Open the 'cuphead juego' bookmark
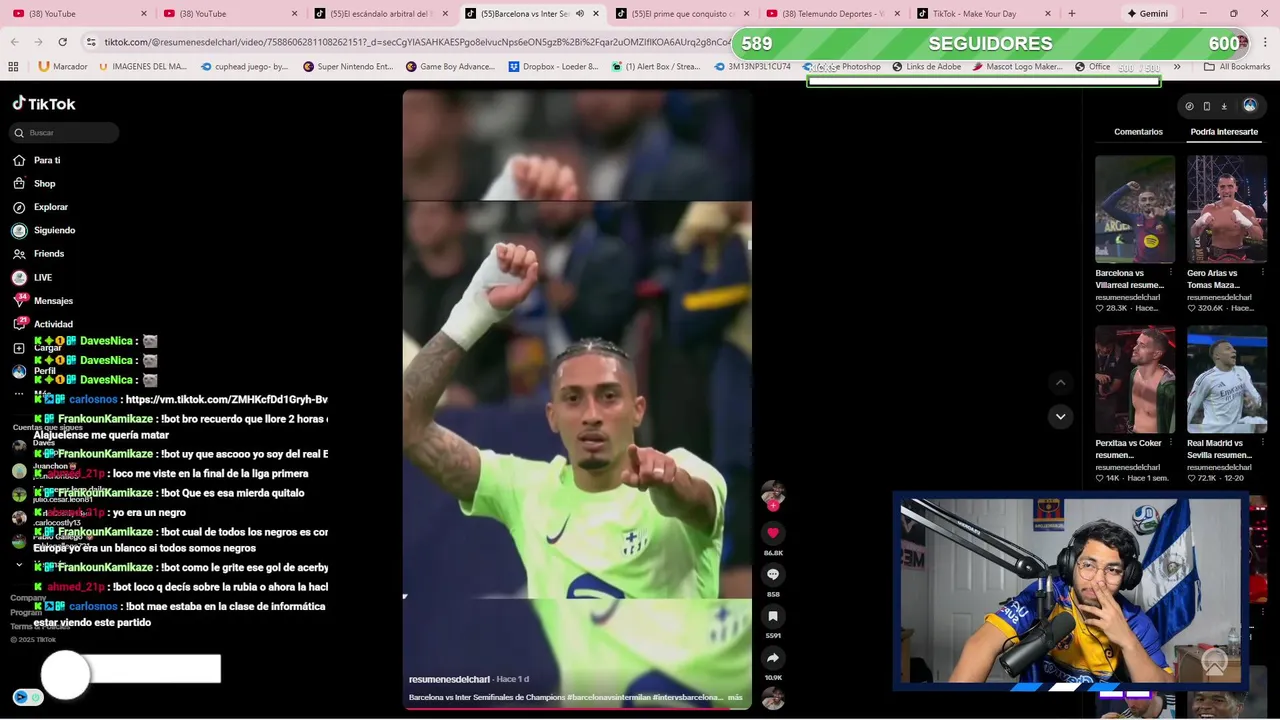This screenshot has width=1280, height=720. [244, 67]
